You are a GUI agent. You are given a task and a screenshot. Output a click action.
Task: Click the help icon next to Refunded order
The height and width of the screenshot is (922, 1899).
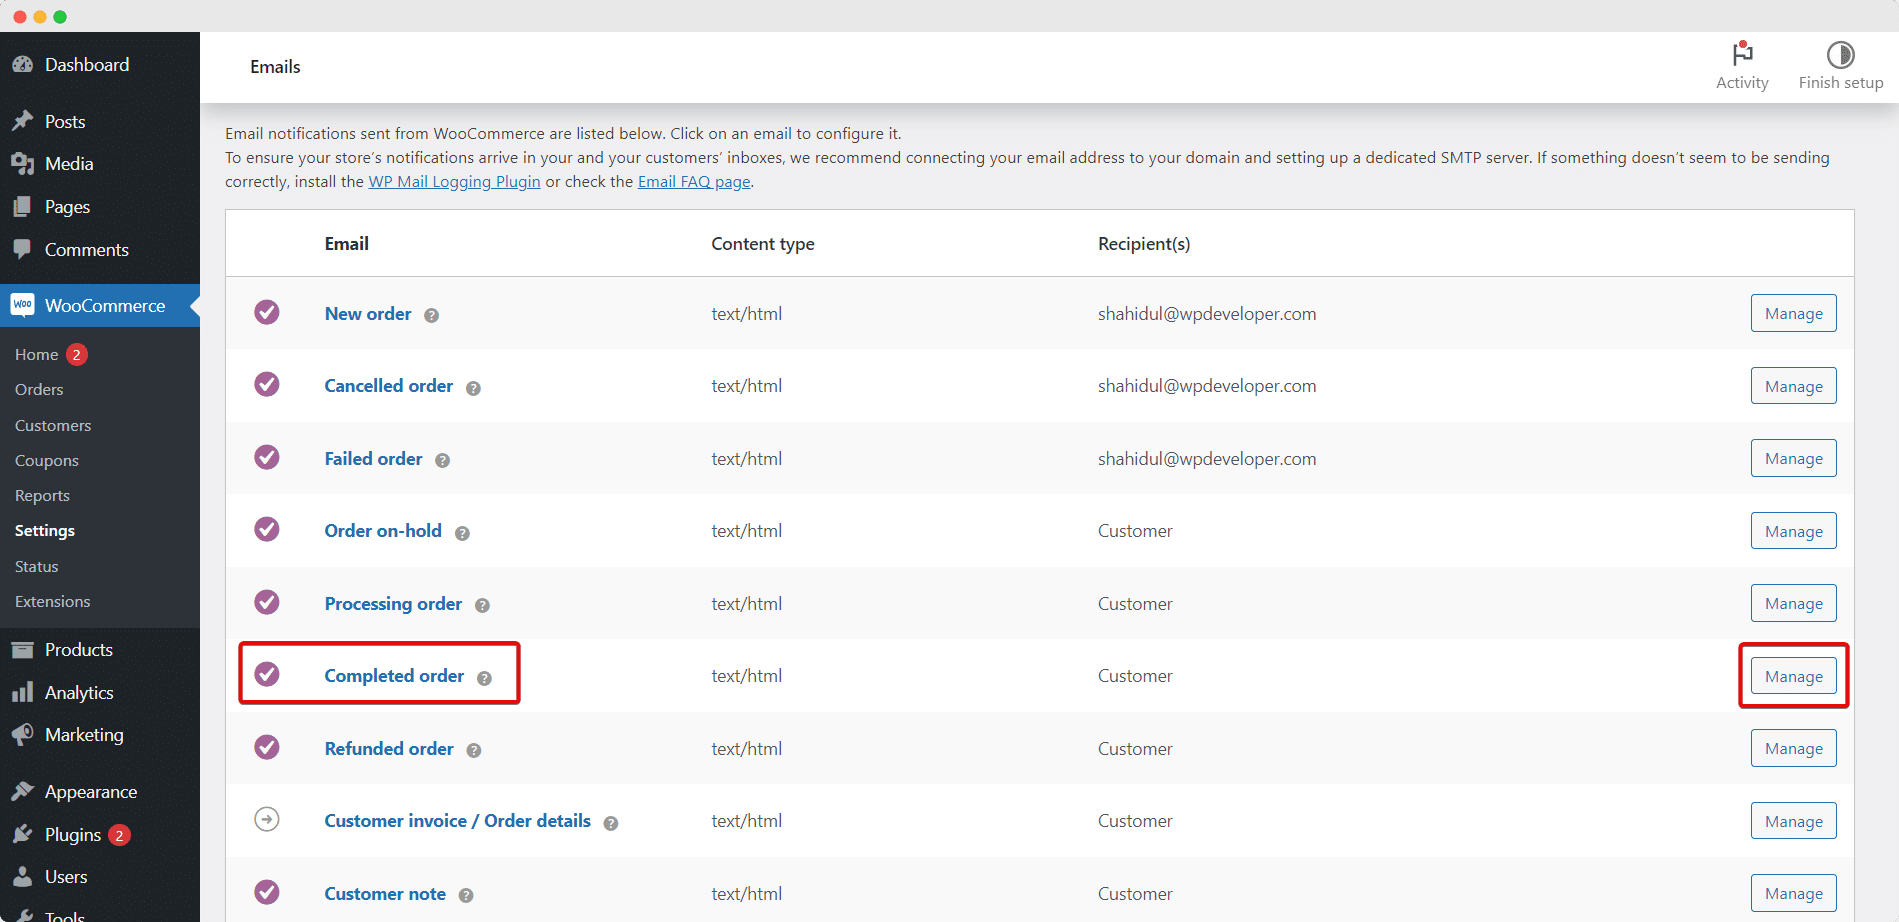474,750
